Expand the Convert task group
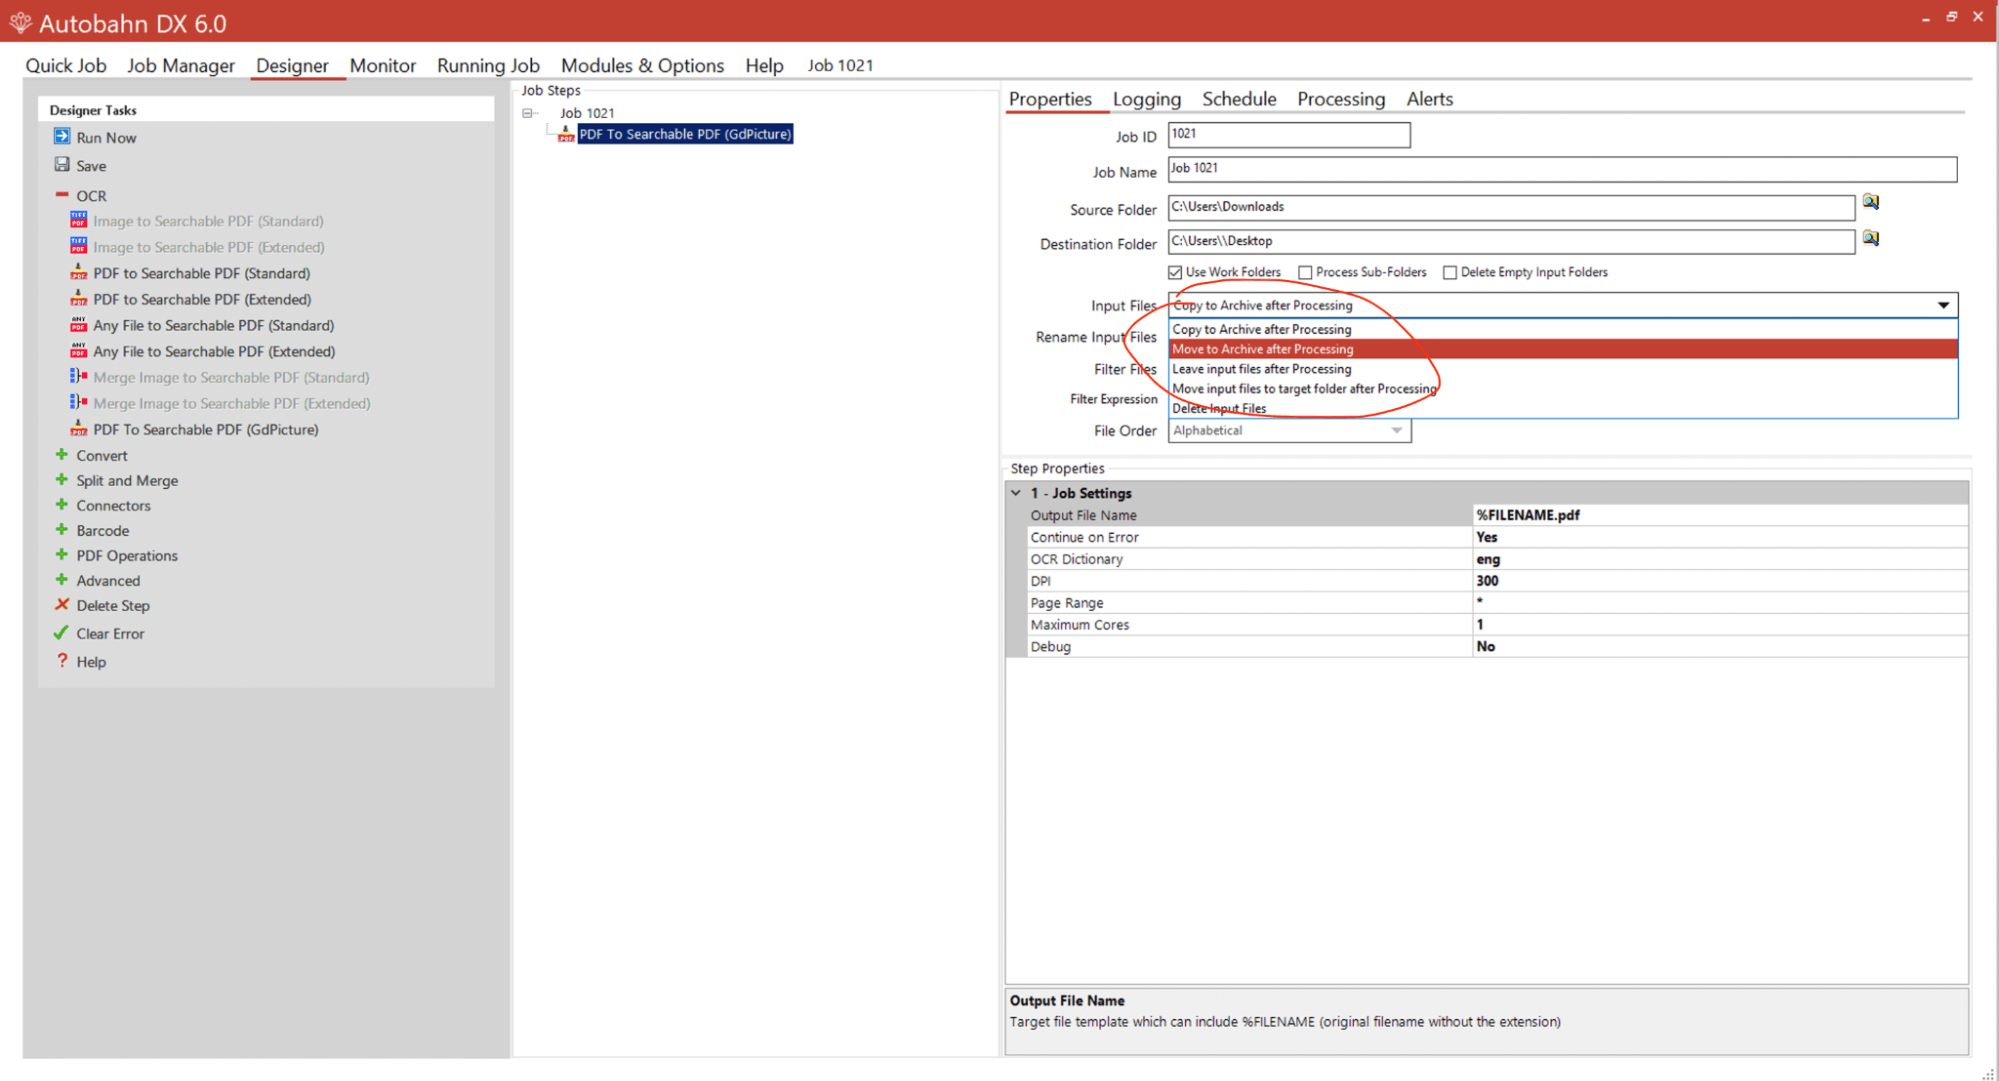The image size is (1999, 1081). [x=62, y=455]
